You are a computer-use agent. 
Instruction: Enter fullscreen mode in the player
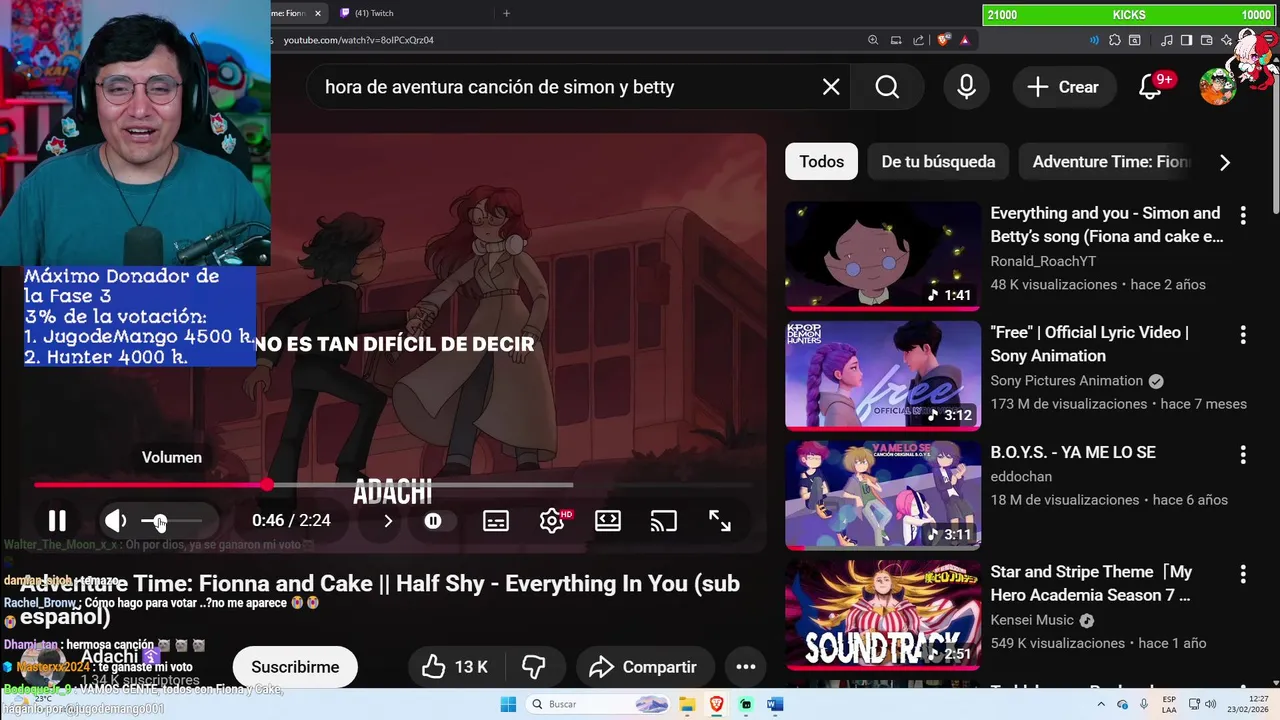coord(720,521)
